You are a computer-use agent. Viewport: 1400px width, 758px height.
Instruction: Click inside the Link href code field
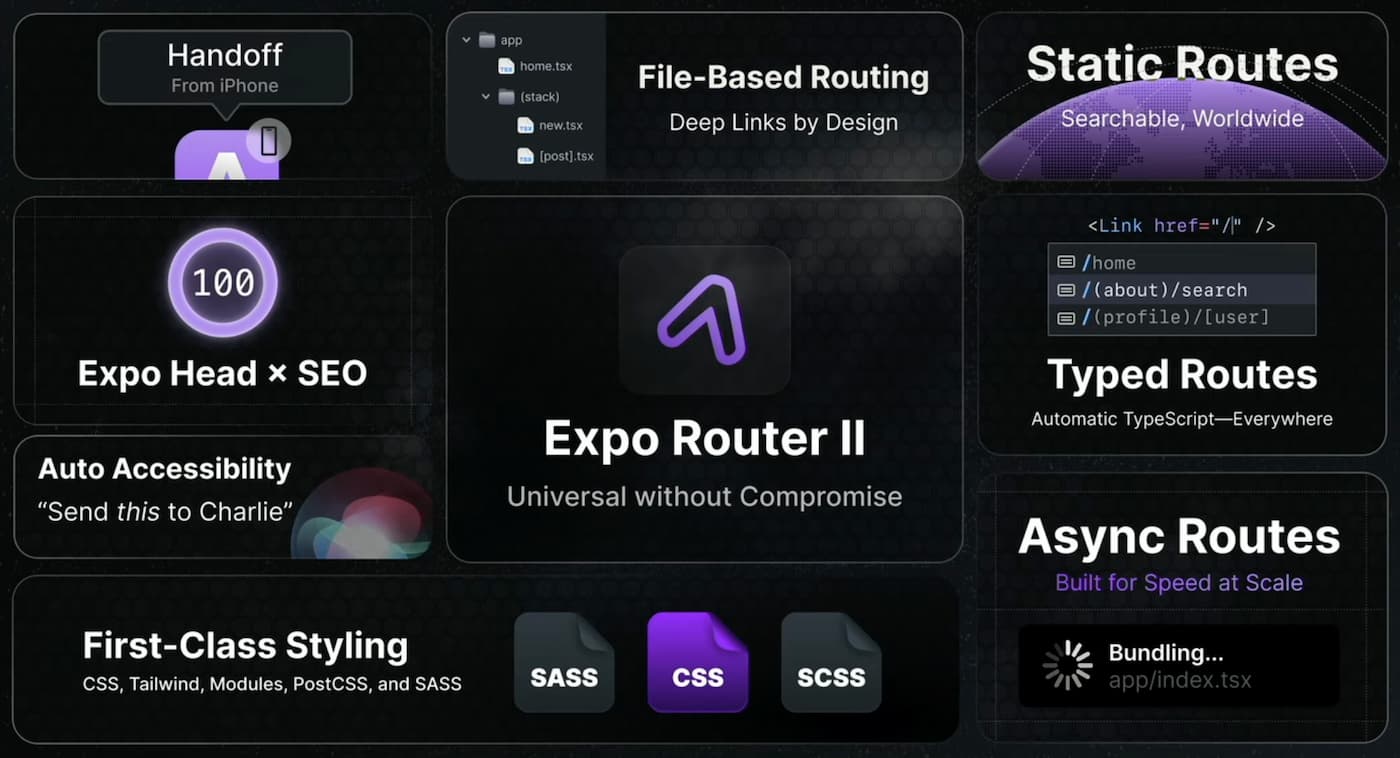[1181, 226]
